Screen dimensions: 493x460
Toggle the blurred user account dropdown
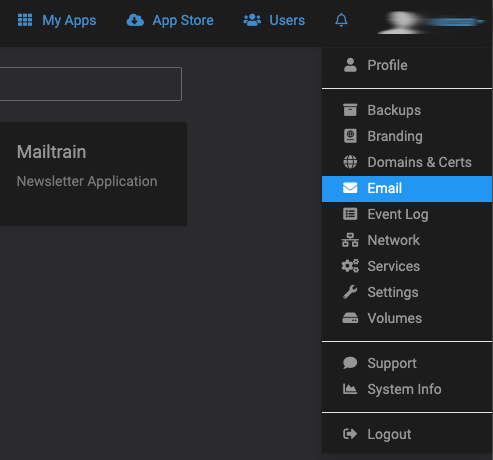pos(431,23)
